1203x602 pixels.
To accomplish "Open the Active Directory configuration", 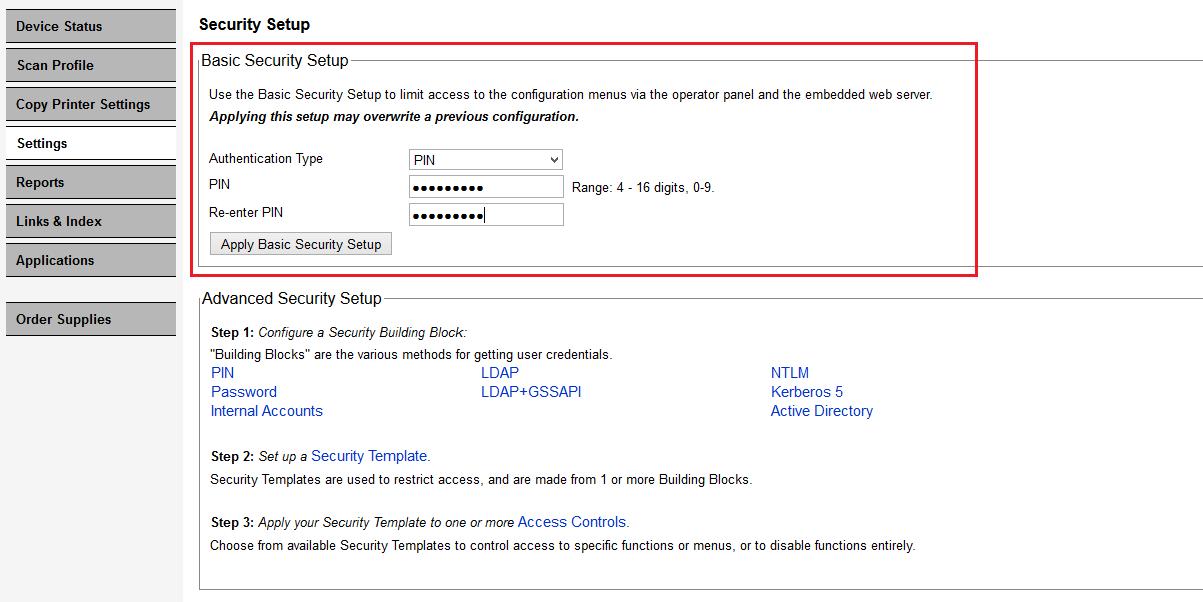I will [x=821, y=410].
